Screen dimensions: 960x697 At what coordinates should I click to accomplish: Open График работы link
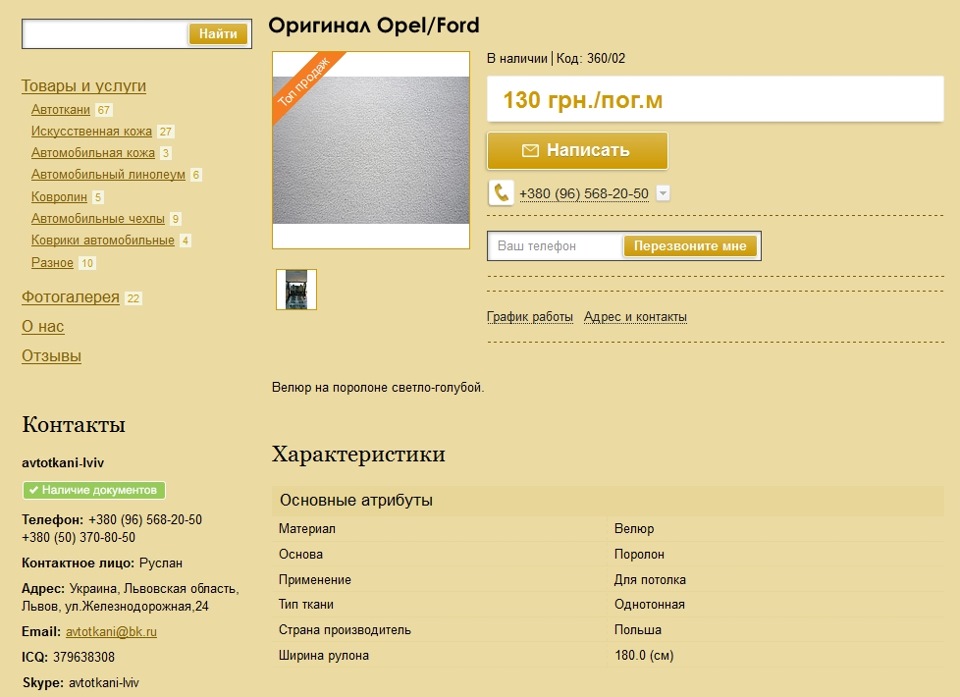[x=530, y=317]
